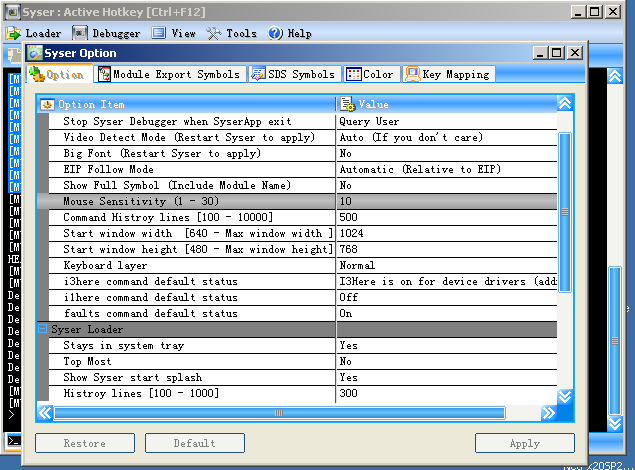635x470 pixels.
Task: Click the option list horizontal scrollbar thumb
Action: tap(279, 413)
